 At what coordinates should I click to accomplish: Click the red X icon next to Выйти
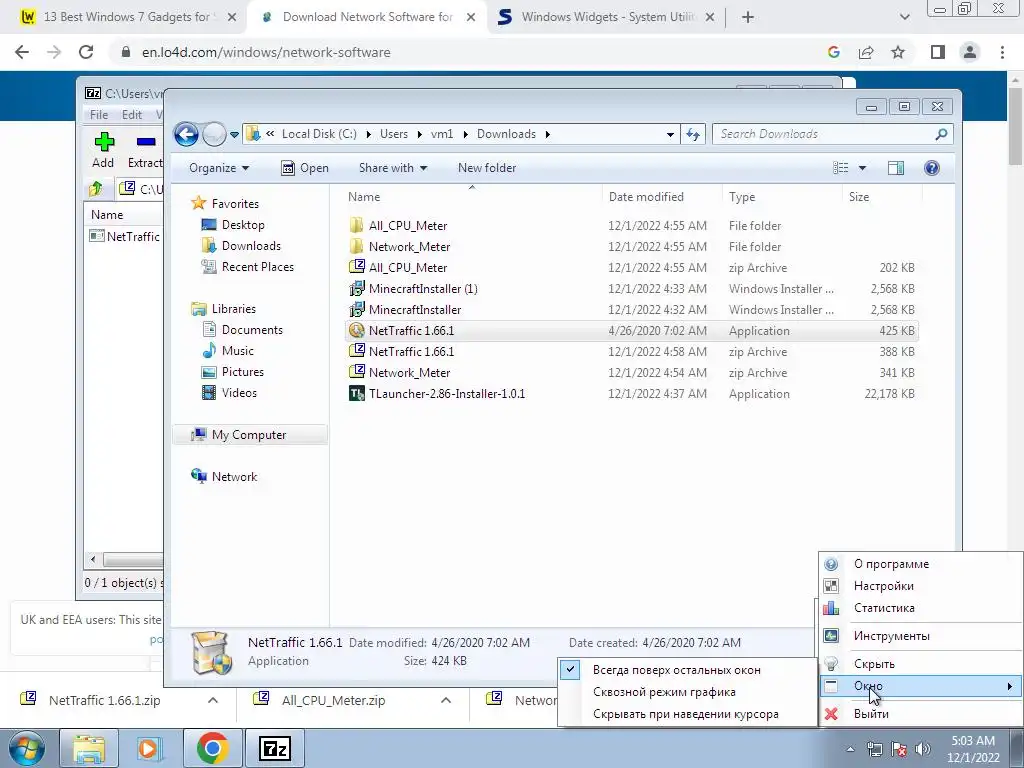tap(831, 714)
